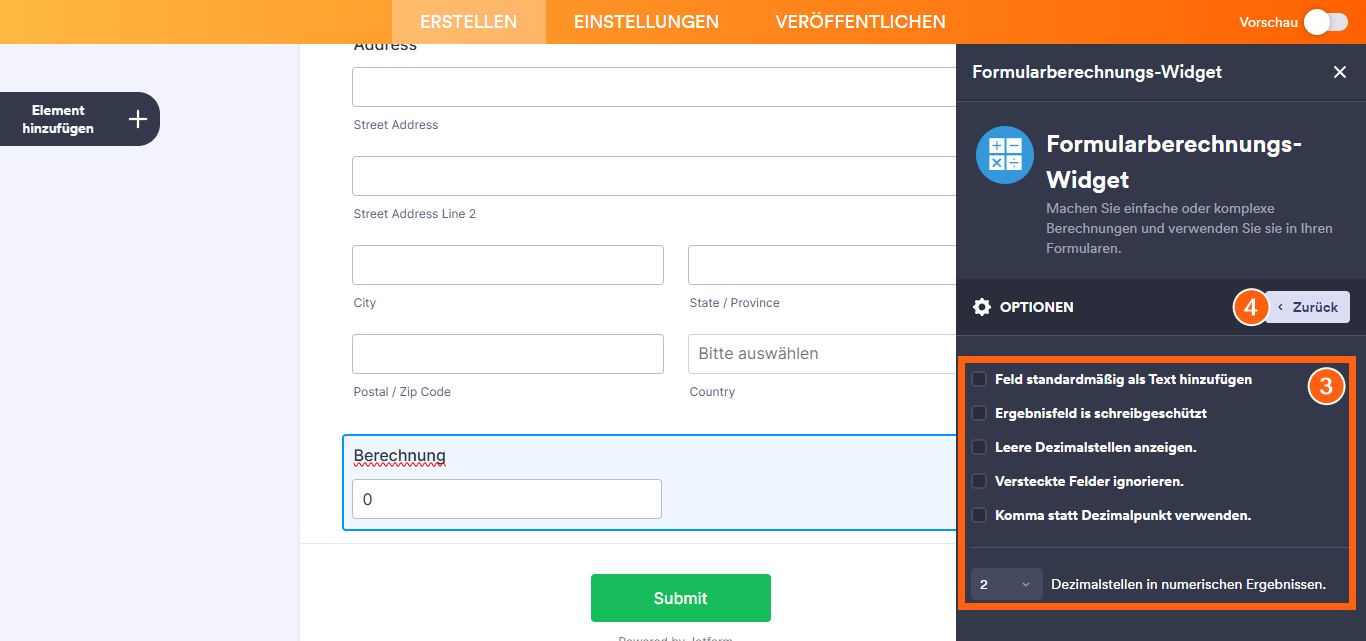Switch to the EINSTELLUNGEN tab
This screenshot has height=641, width=1366.
[x=645, y=21]
